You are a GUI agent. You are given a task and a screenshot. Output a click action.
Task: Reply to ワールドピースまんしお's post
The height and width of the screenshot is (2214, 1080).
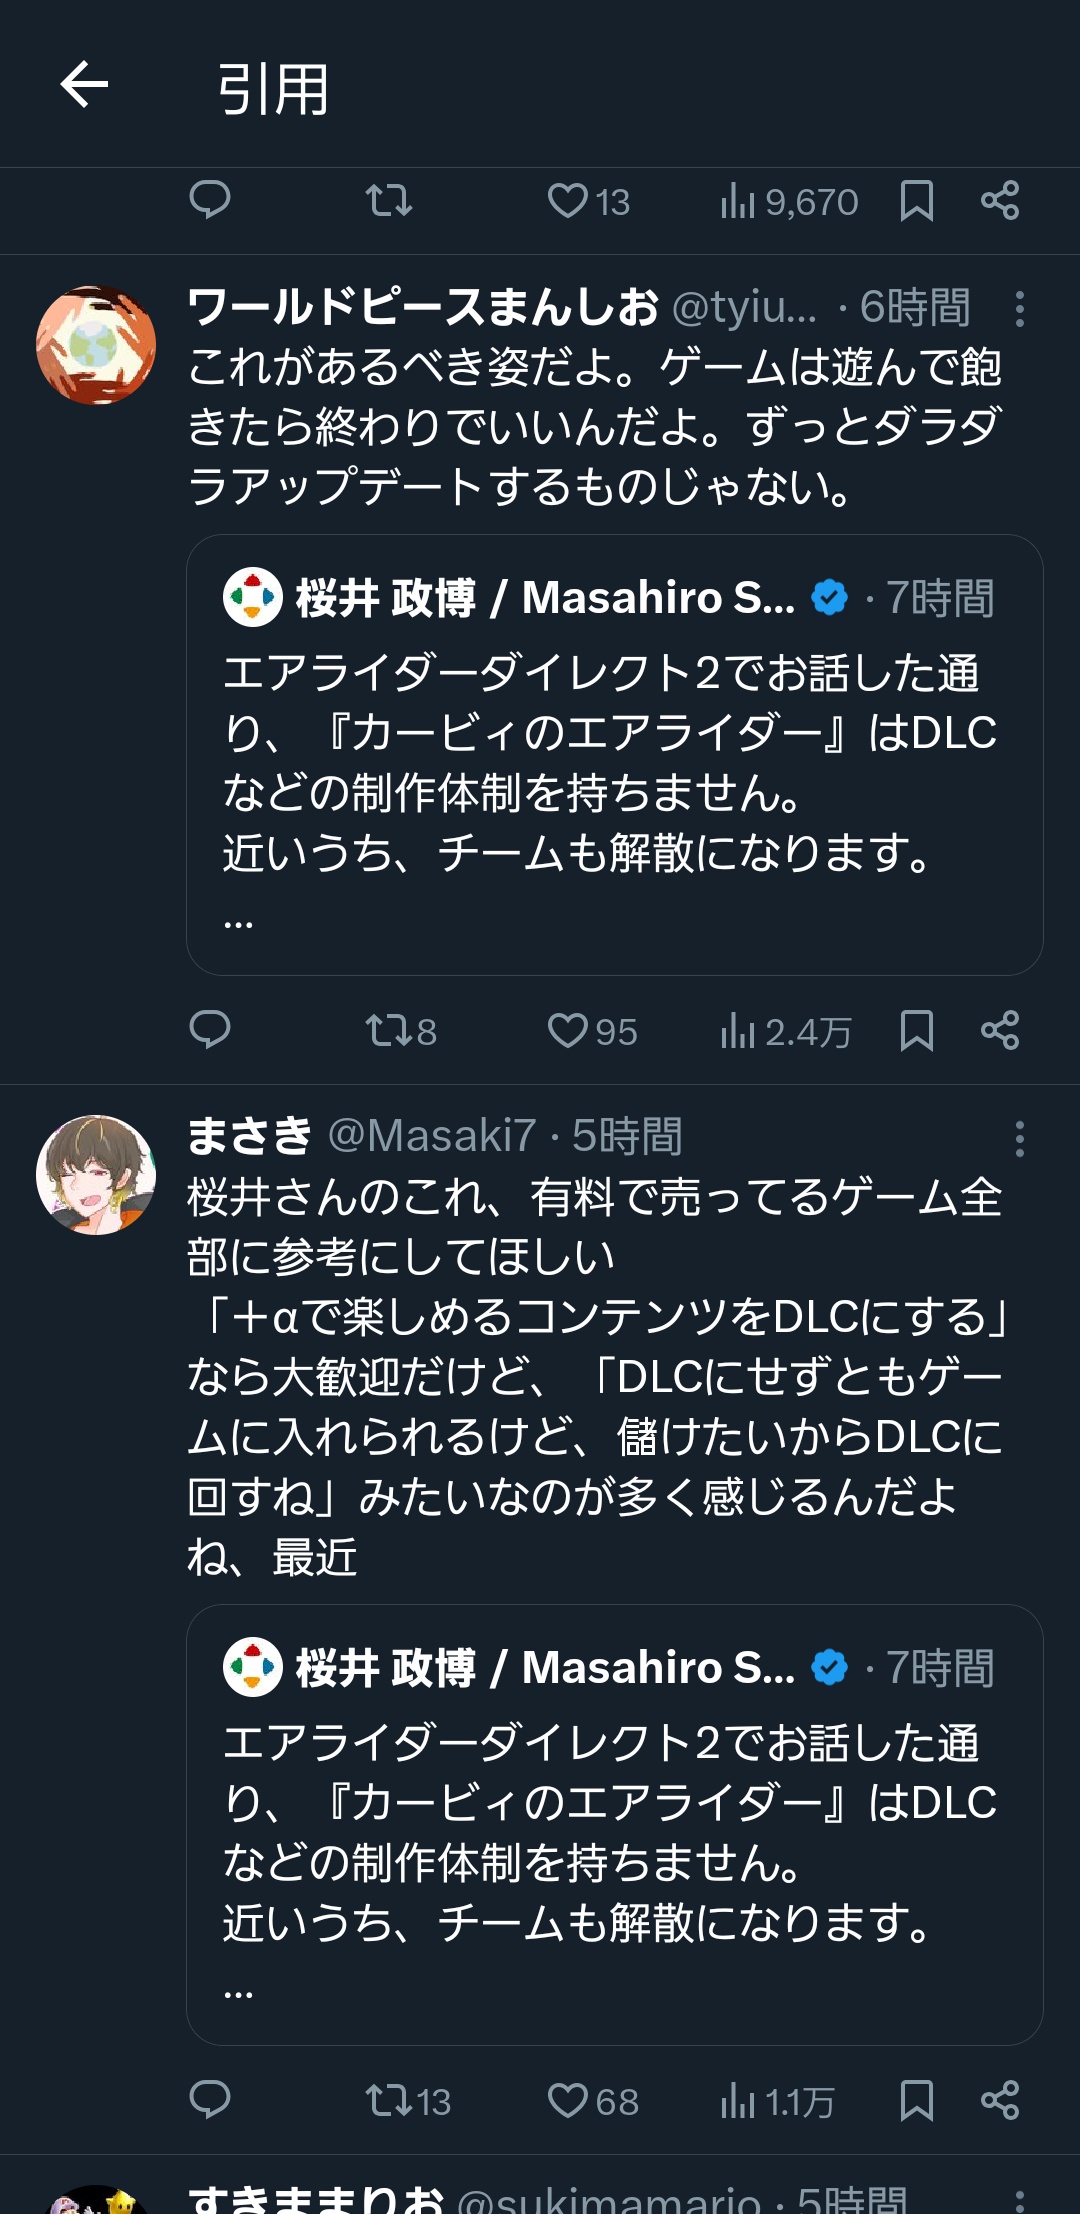[210, 1030]
